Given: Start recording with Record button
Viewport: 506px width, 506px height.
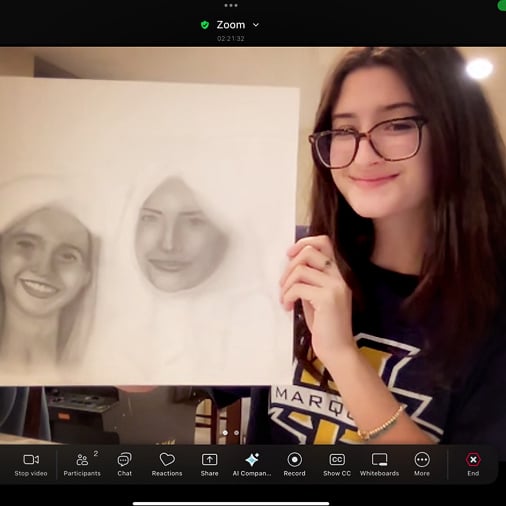Looking at the screenshot, I should (294, 464).
